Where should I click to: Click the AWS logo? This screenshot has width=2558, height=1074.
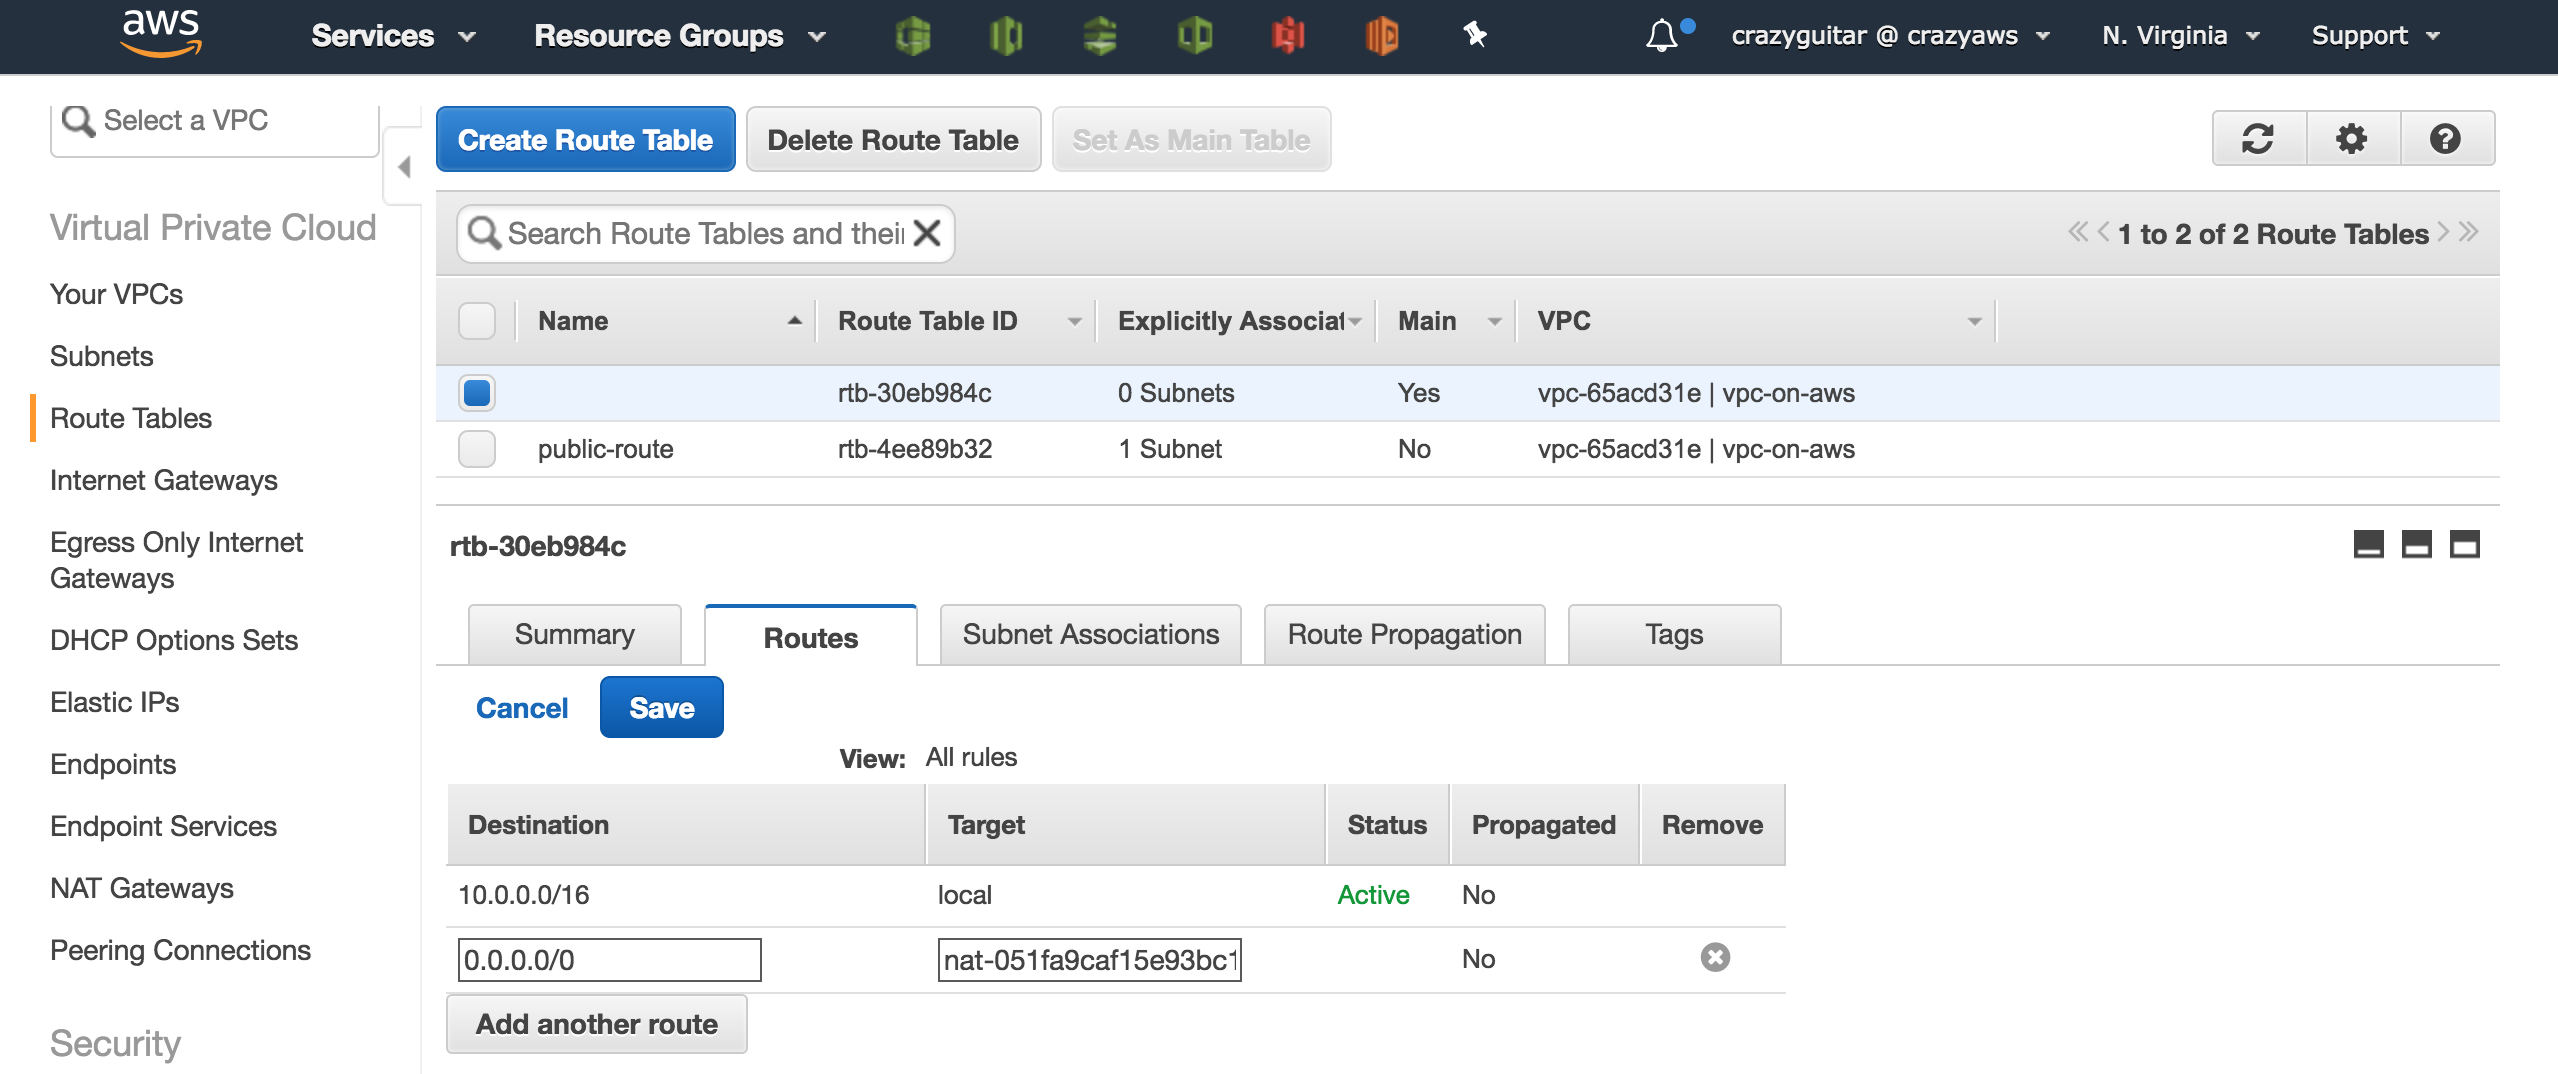160,33
